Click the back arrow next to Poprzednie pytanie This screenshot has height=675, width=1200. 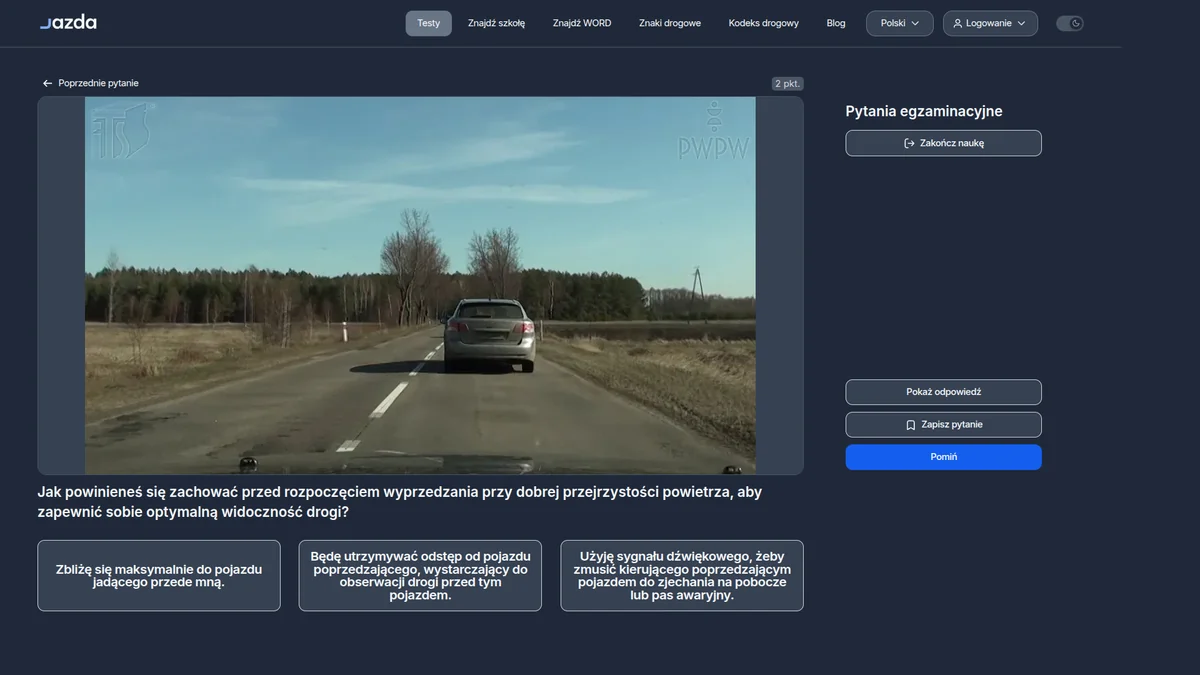pyautogui.click(x=47, y=84)
